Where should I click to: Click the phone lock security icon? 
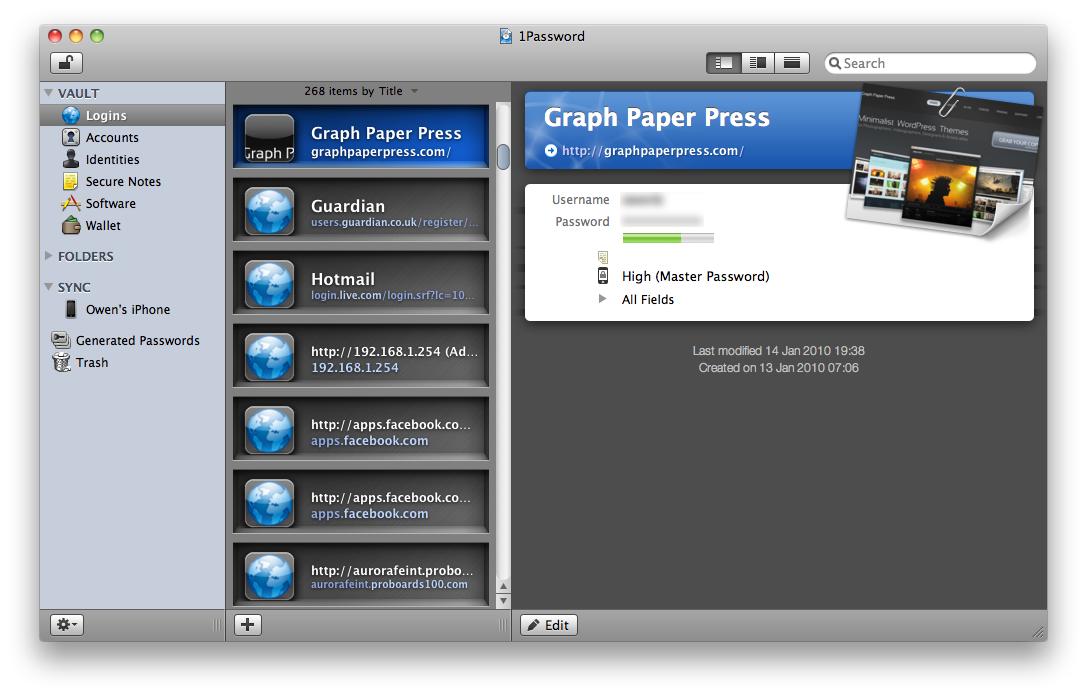point(603,276)
